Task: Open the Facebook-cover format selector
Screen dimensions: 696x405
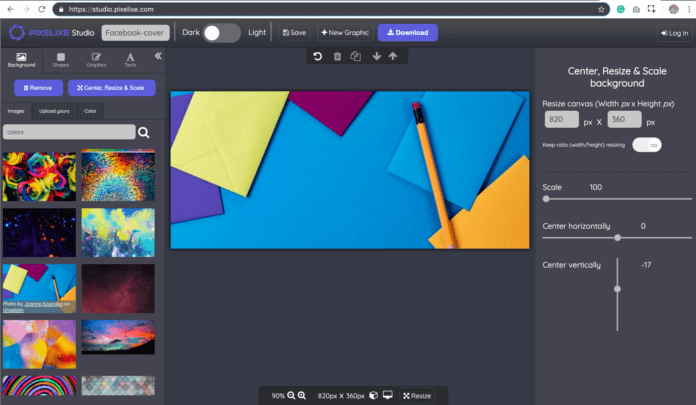Action: coord(135,33)
